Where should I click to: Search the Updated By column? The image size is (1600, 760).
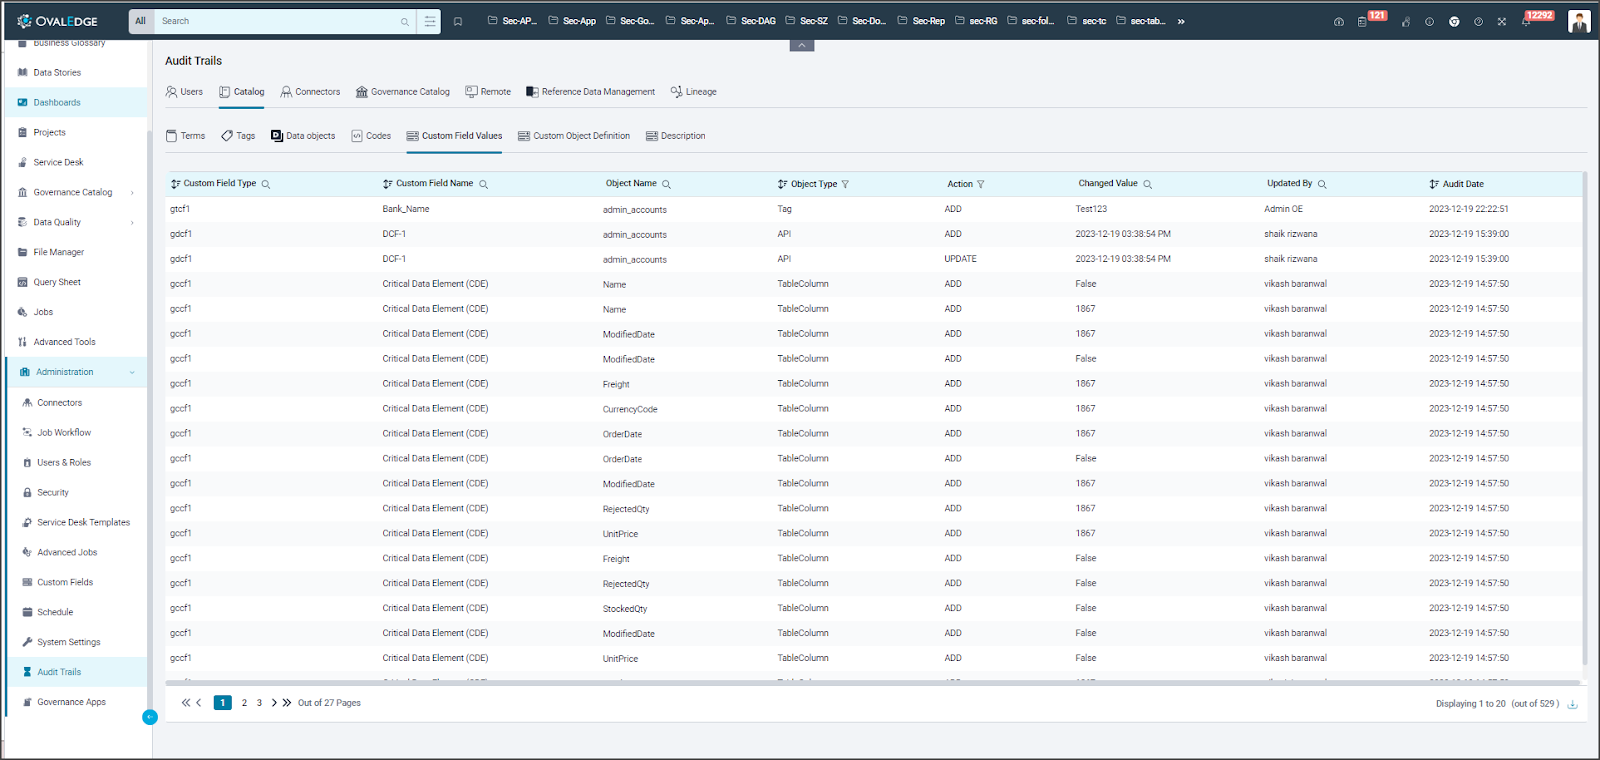(x=1322, y=184)
